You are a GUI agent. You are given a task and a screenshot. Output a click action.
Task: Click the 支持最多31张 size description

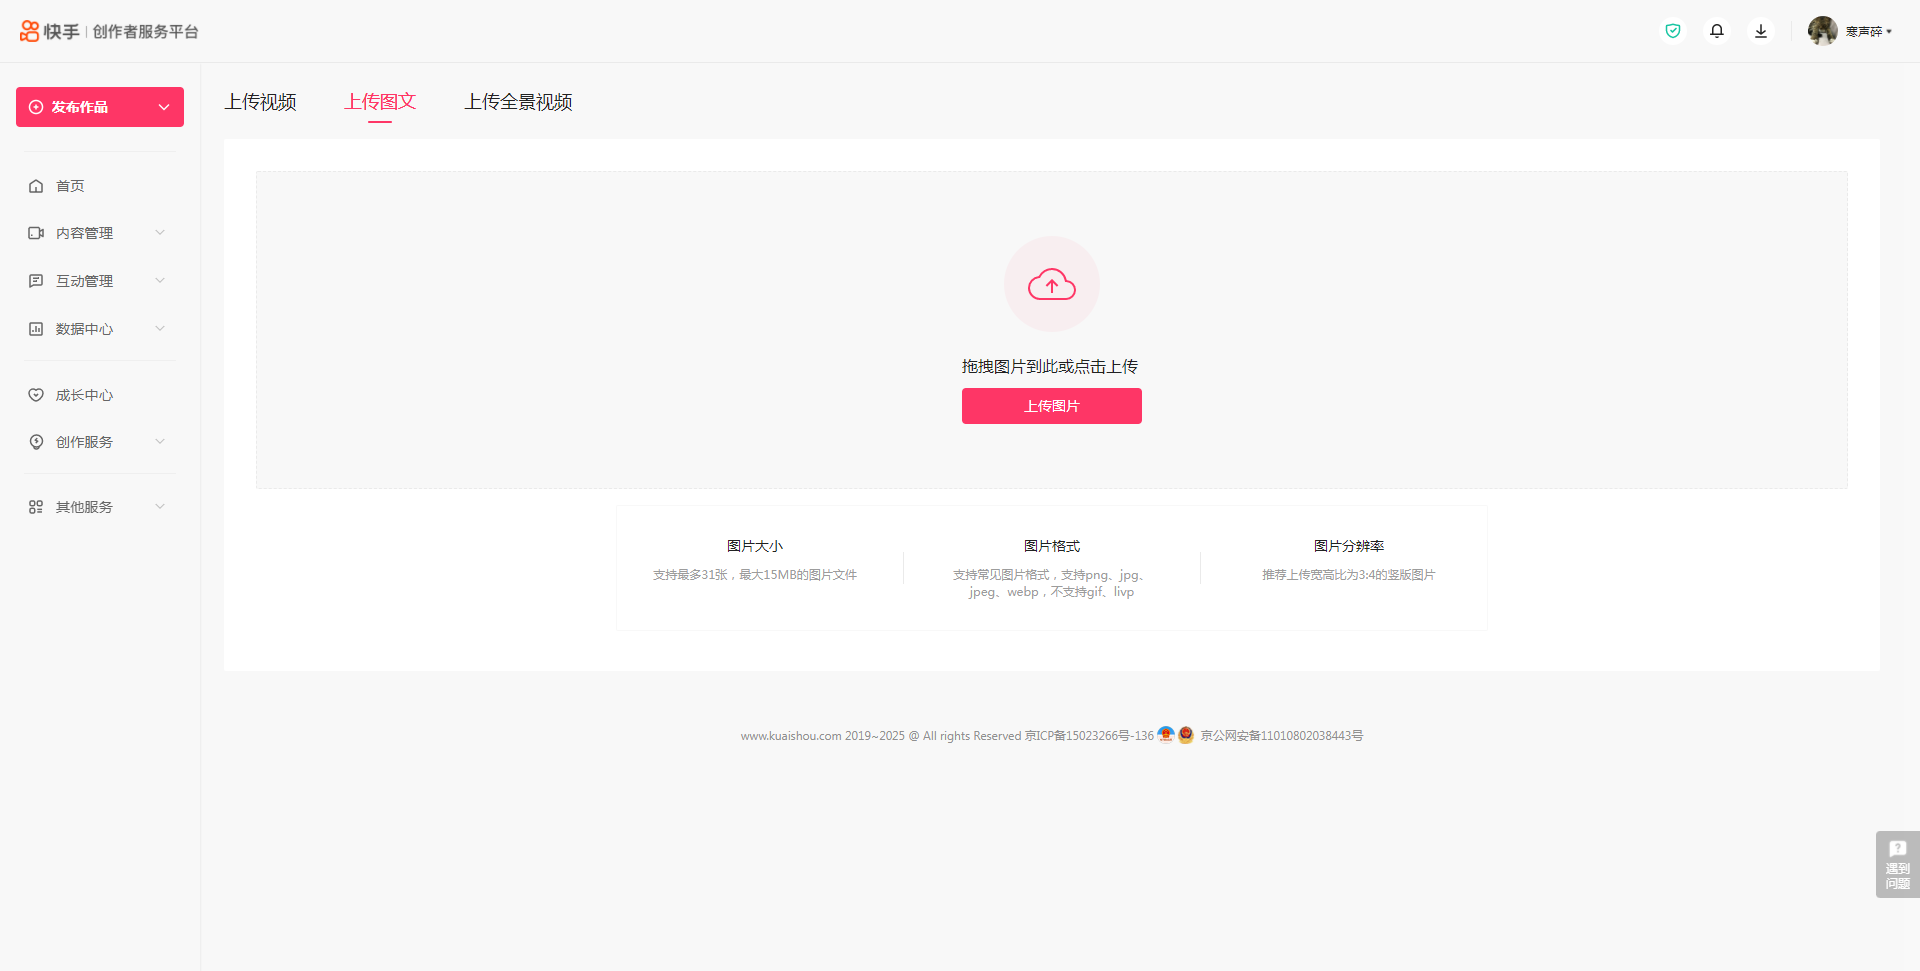coord(755,575)
